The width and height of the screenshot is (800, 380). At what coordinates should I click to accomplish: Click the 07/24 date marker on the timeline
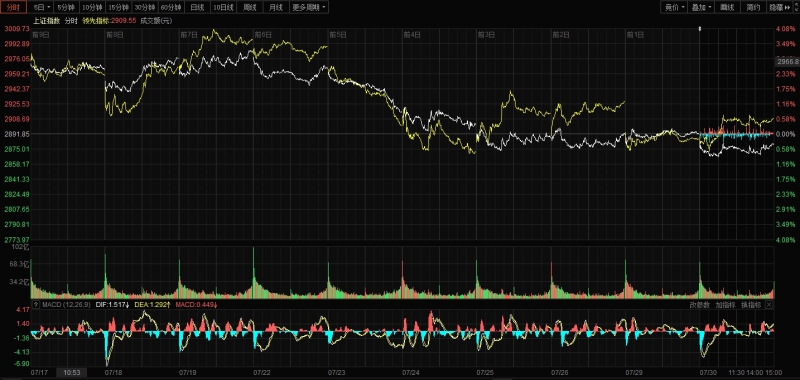click(x=411, y=373)
